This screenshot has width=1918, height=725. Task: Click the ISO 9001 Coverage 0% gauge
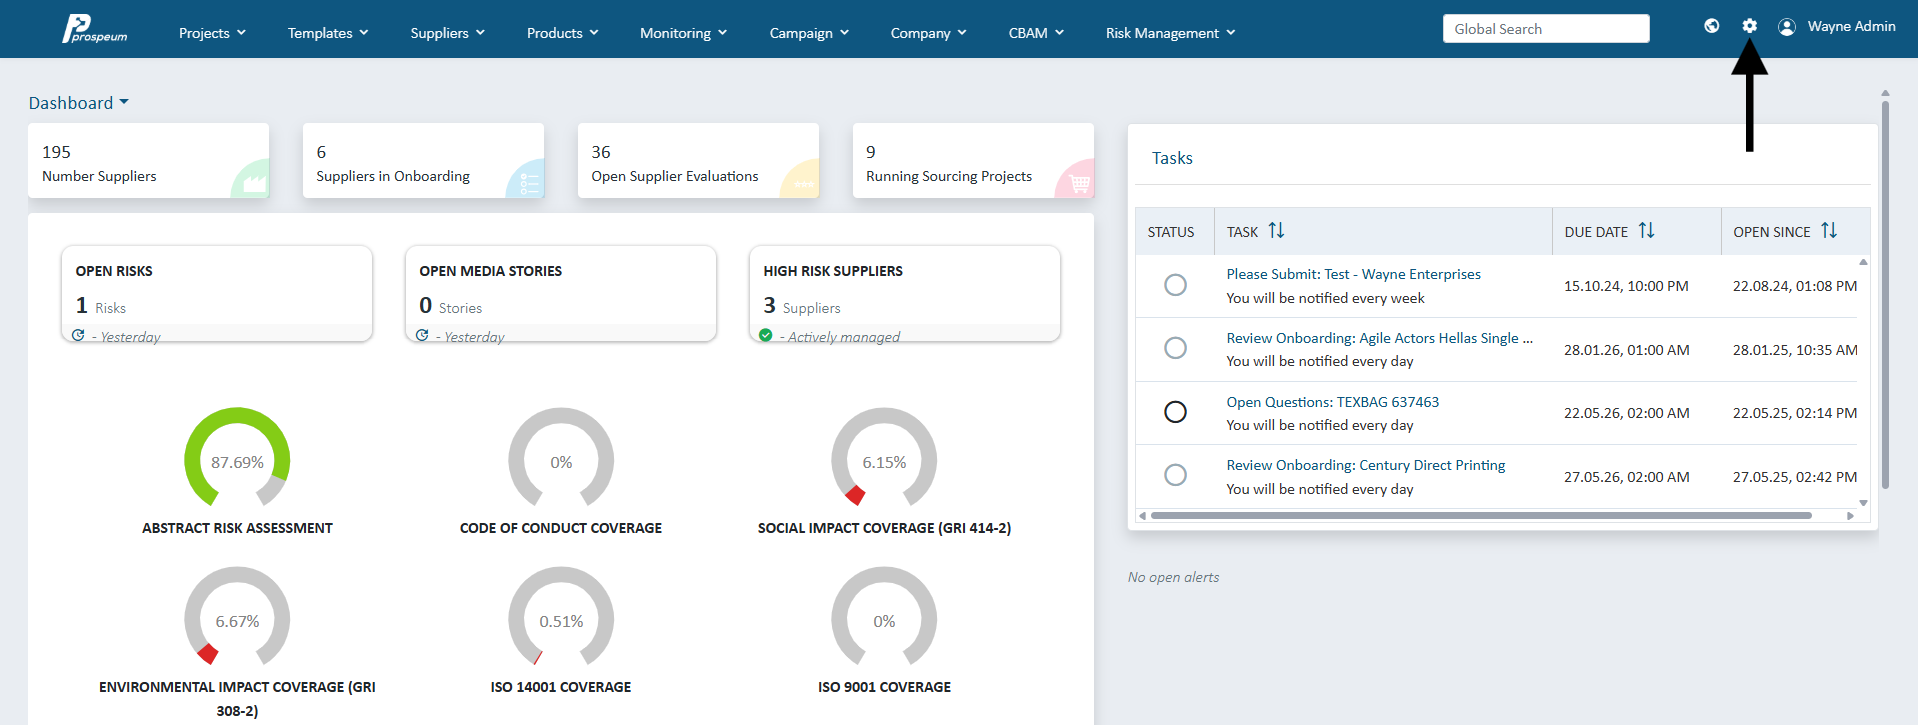coord(884,616)
